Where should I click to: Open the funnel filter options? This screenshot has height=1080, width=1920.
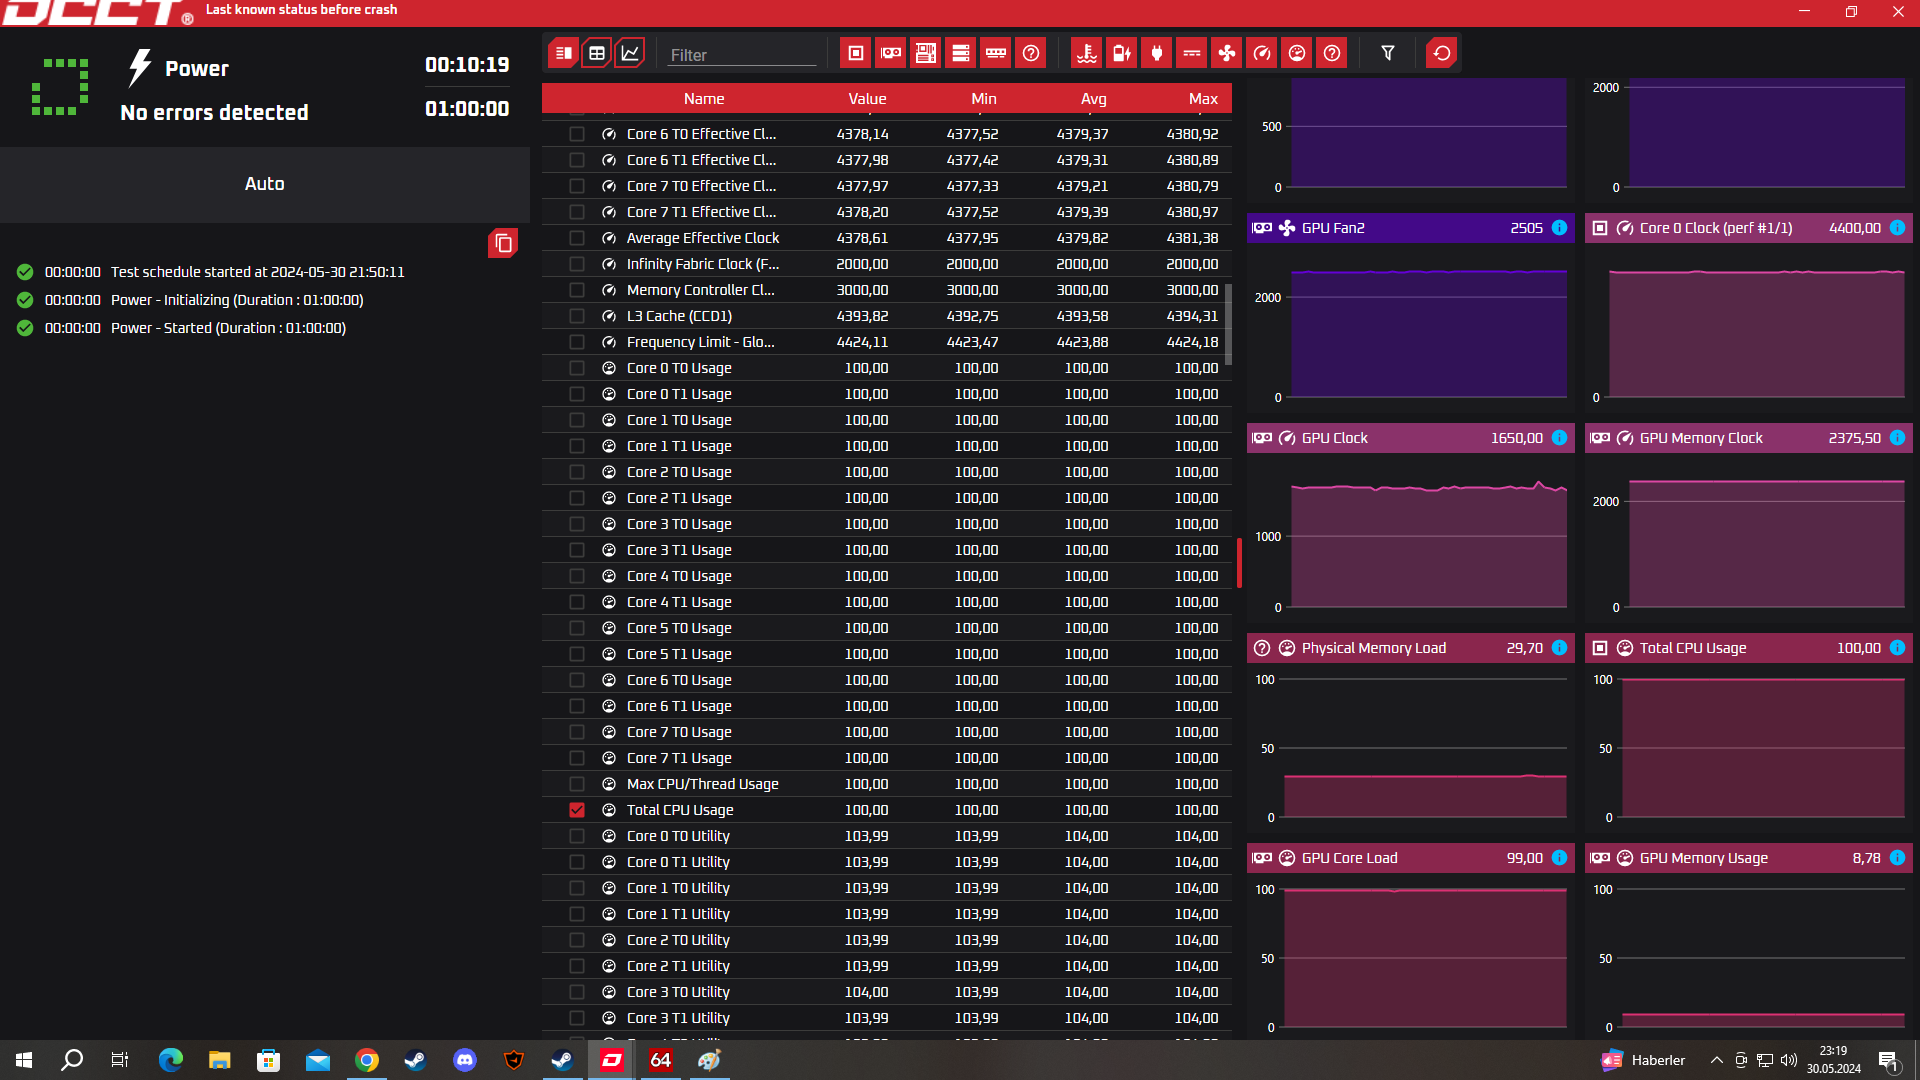coord(1388,53)
